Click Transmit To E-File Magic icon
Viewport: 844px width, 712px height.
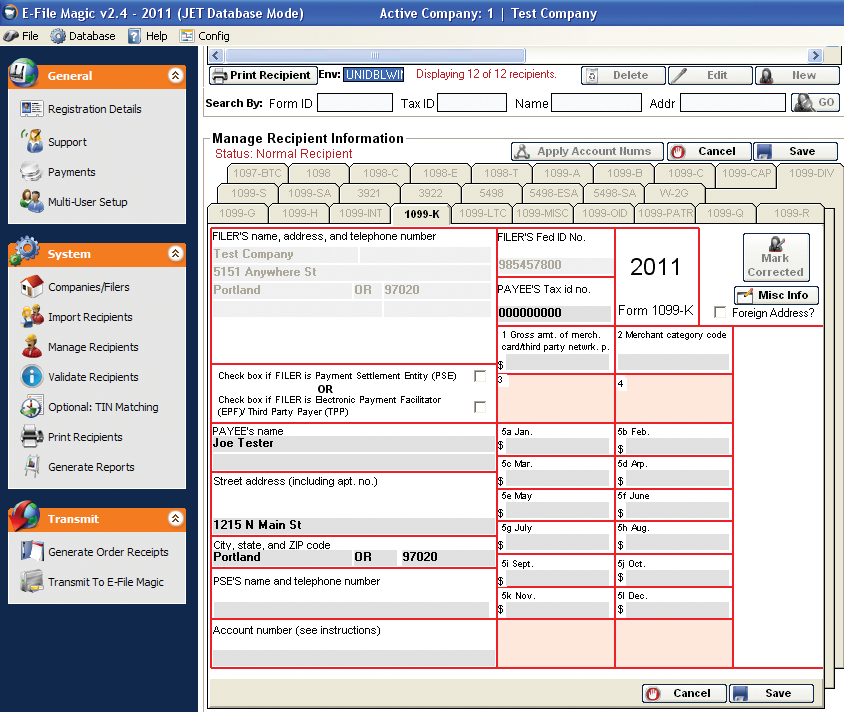[31, 582]
